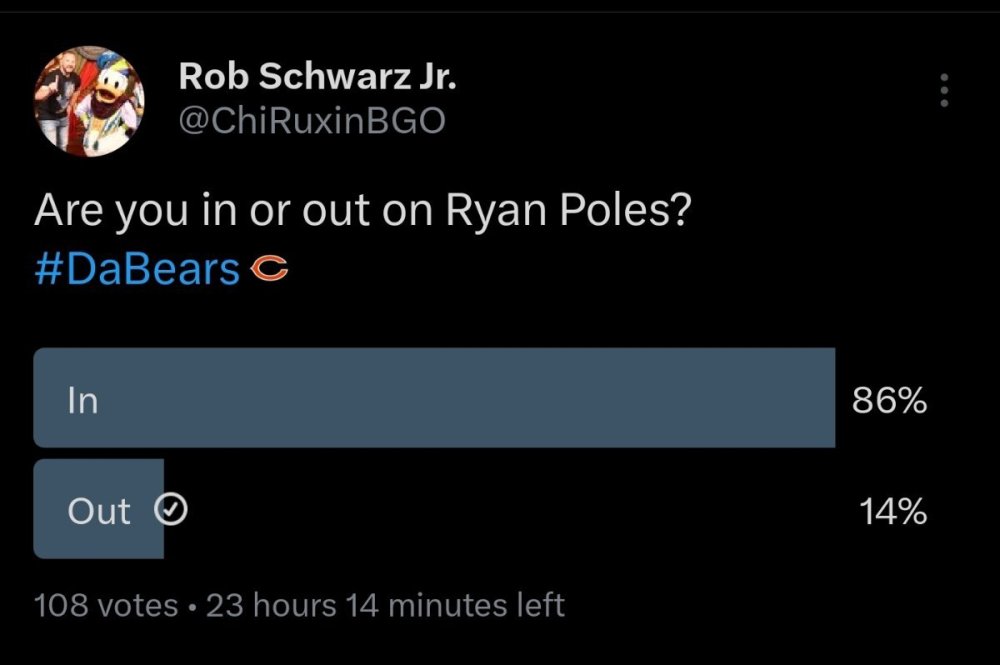Click the "23 hours 14 minutes left" text
Viewport: 1000px width, 665px height.
(385, 605)
